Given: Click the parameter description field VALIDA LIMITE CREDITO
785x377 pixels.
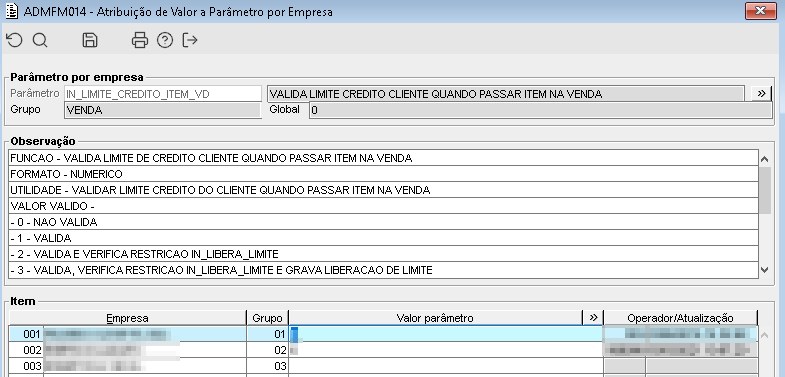Looking at the screenshot, I should [x=506, y=94].
